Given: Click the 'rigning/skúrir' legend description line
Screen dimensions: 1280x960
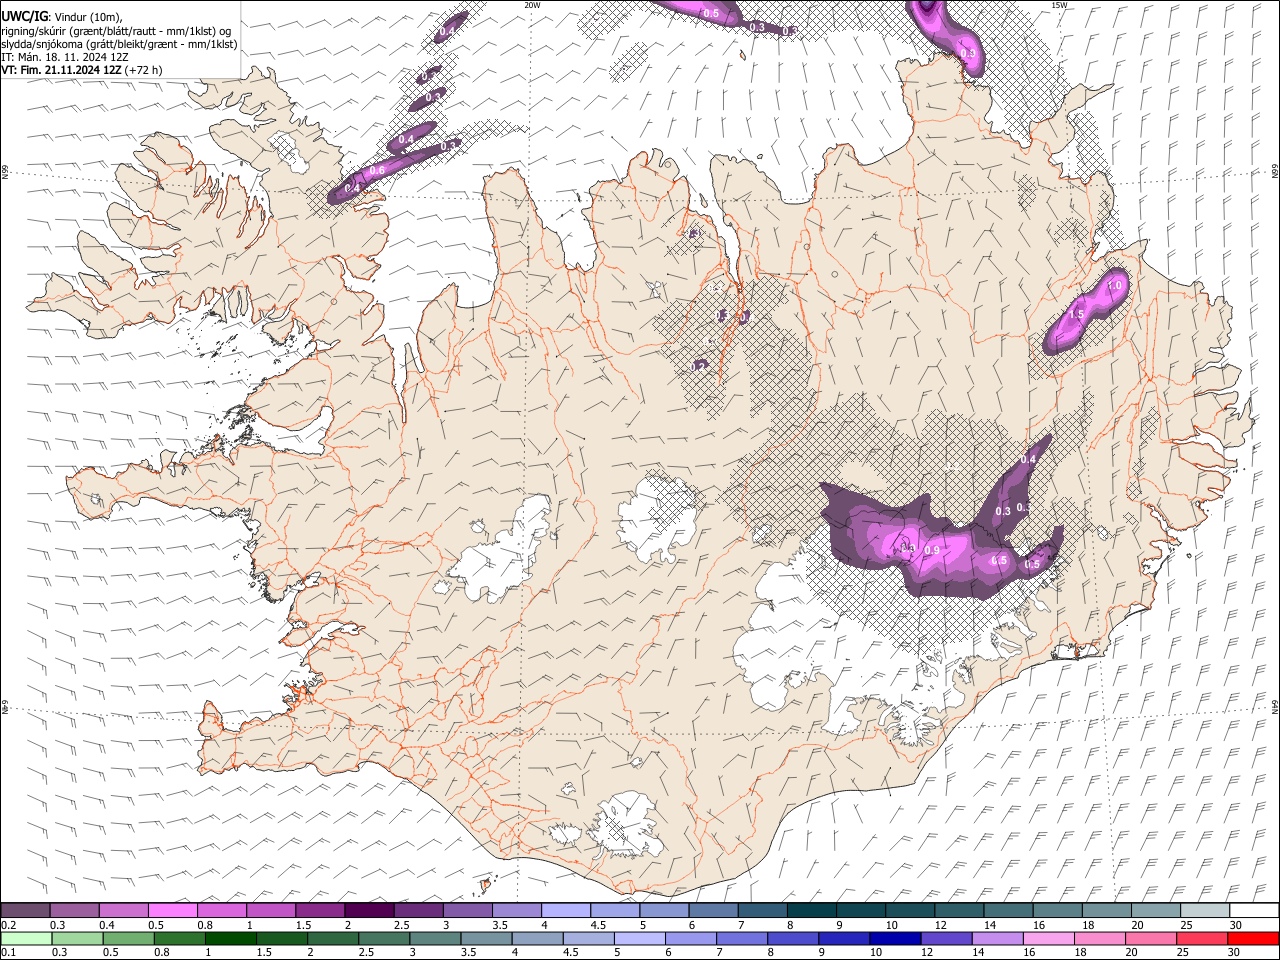Looking at the screenshot, I should coord(115,31).
